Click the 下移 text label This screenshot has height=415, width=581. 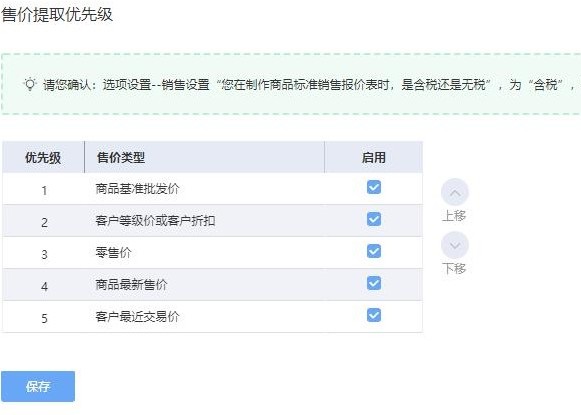[454, 268]
